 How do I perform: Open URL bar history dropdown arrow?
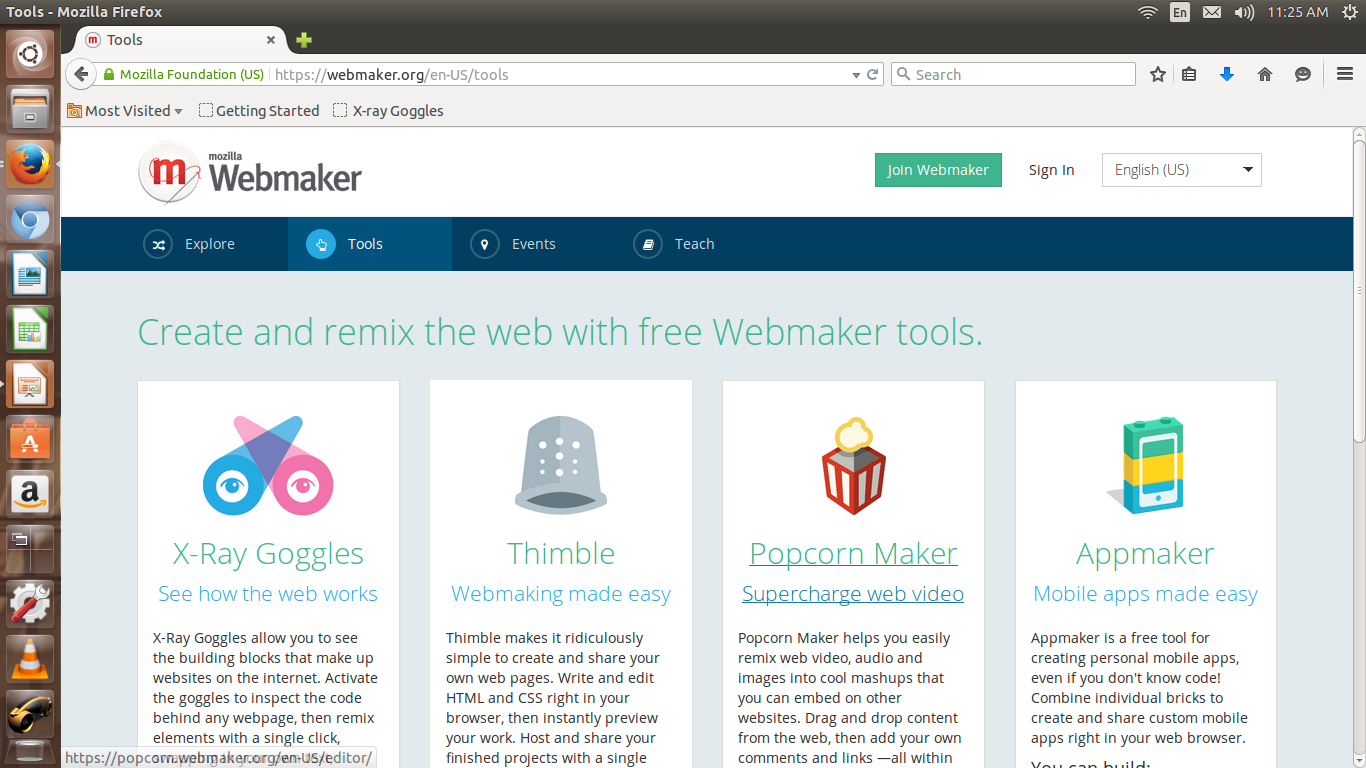pyautogui.click(x=856, y=75)
